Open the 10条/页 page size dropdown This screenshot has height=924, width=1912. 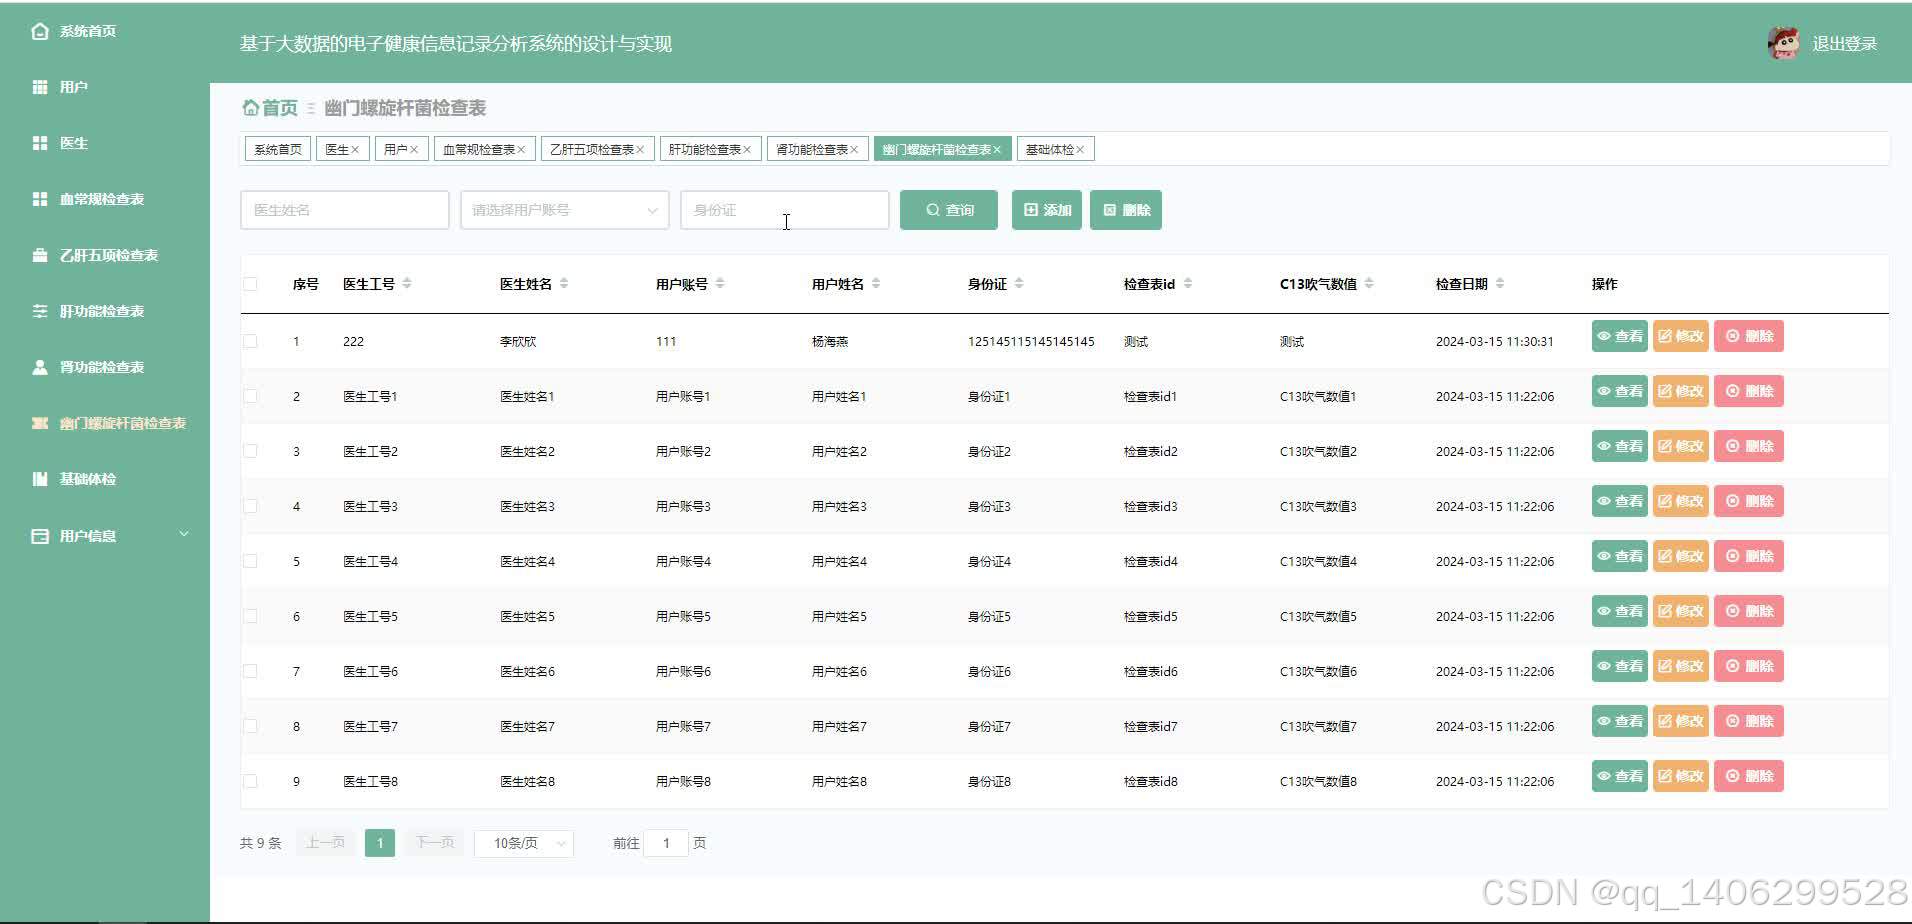tap(523, 843)
